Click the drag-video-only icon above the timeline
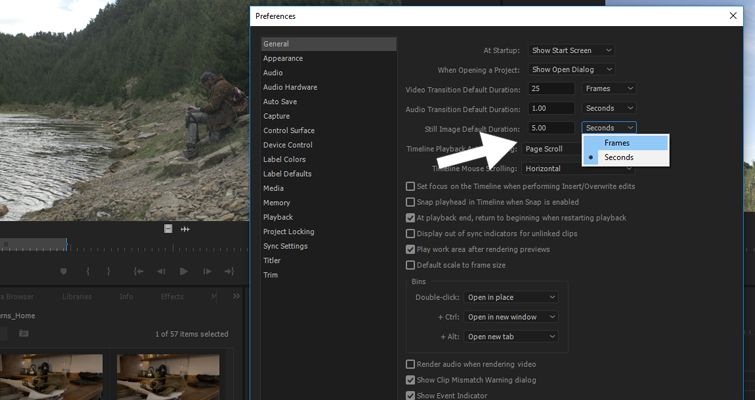Viewport: 755px width, 400px height. pyautogui.click(x=168, y=229)
